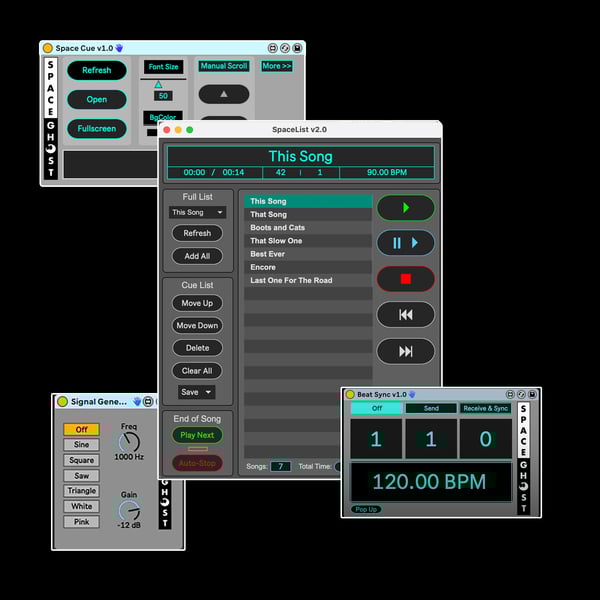
Task: Select Saw waveform in Signal Generator
Action: [82, 476]
